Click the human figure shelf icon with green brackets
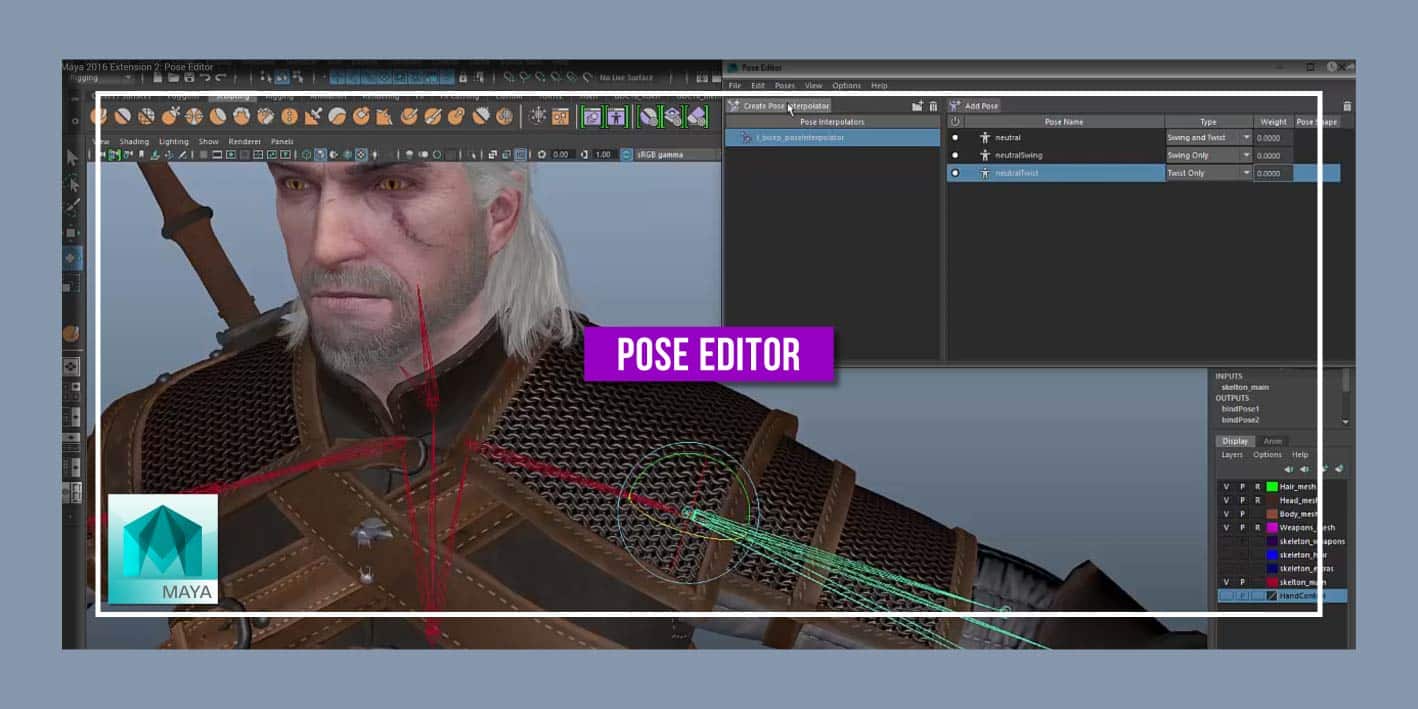Viewport: 1418px width, 709px height. [x=616, y=116]
